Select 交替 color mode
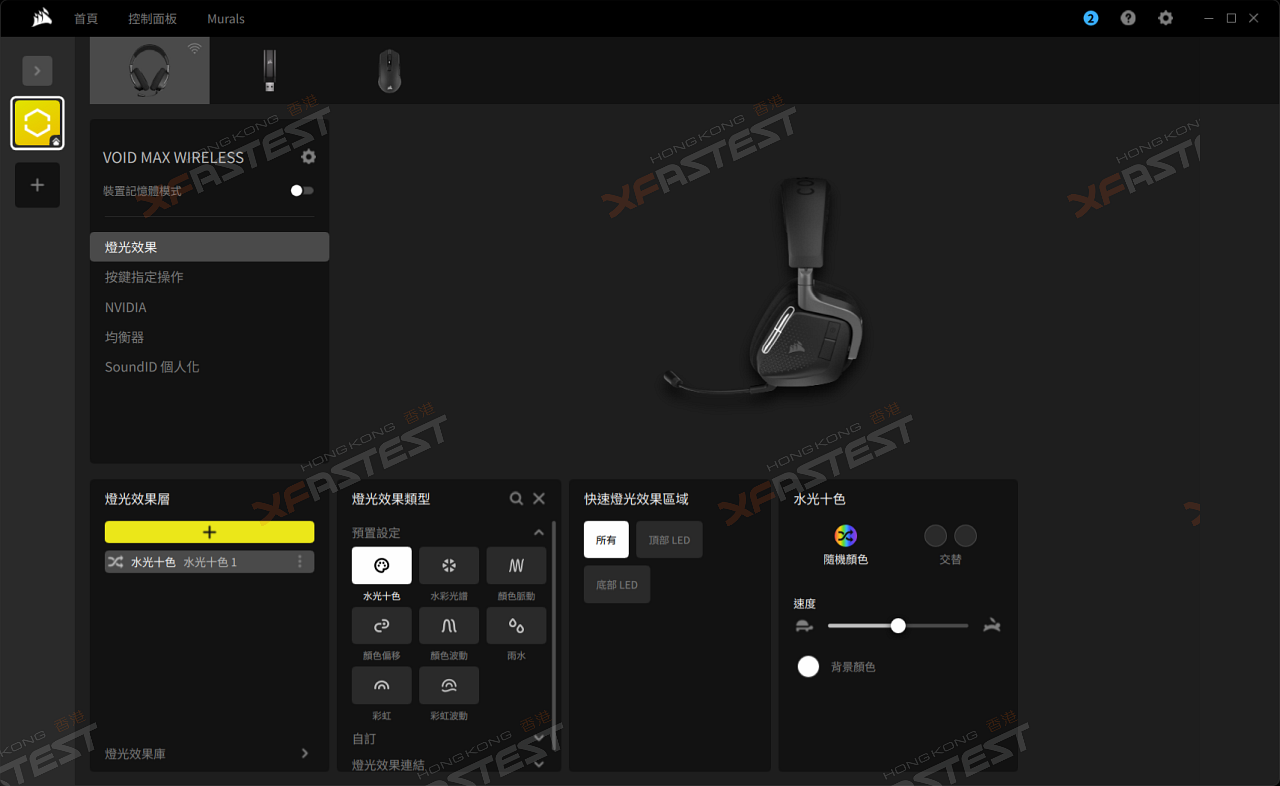The height and width of the screenshot is (786, 1280). (x=950, y=536)
